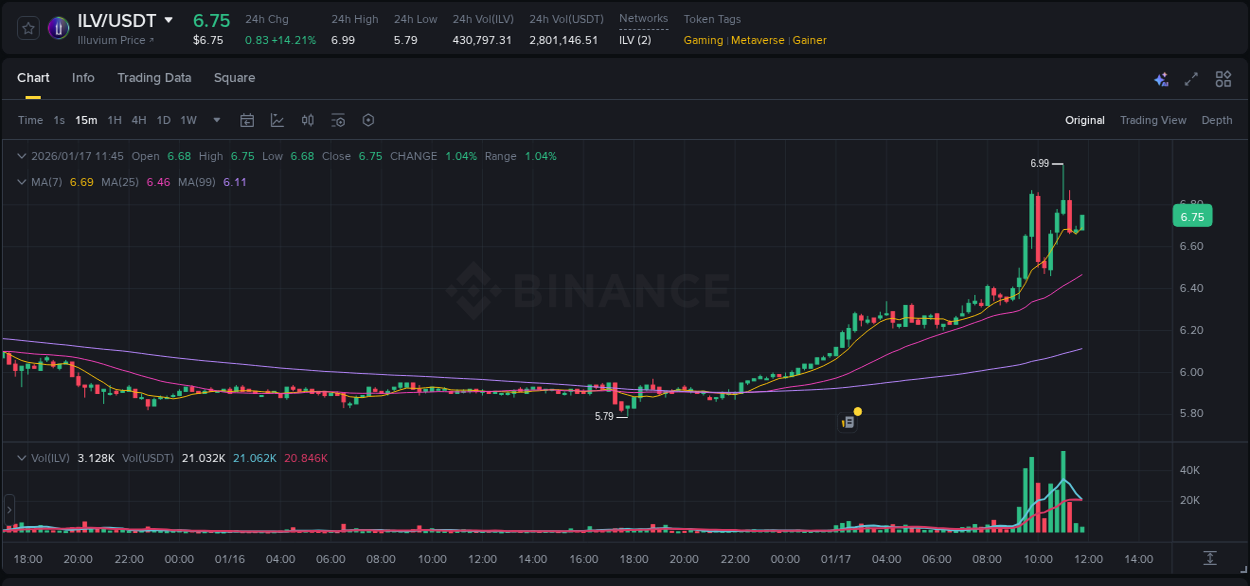
Task: Open the chart settings hexagon icon
Action: 368,120
